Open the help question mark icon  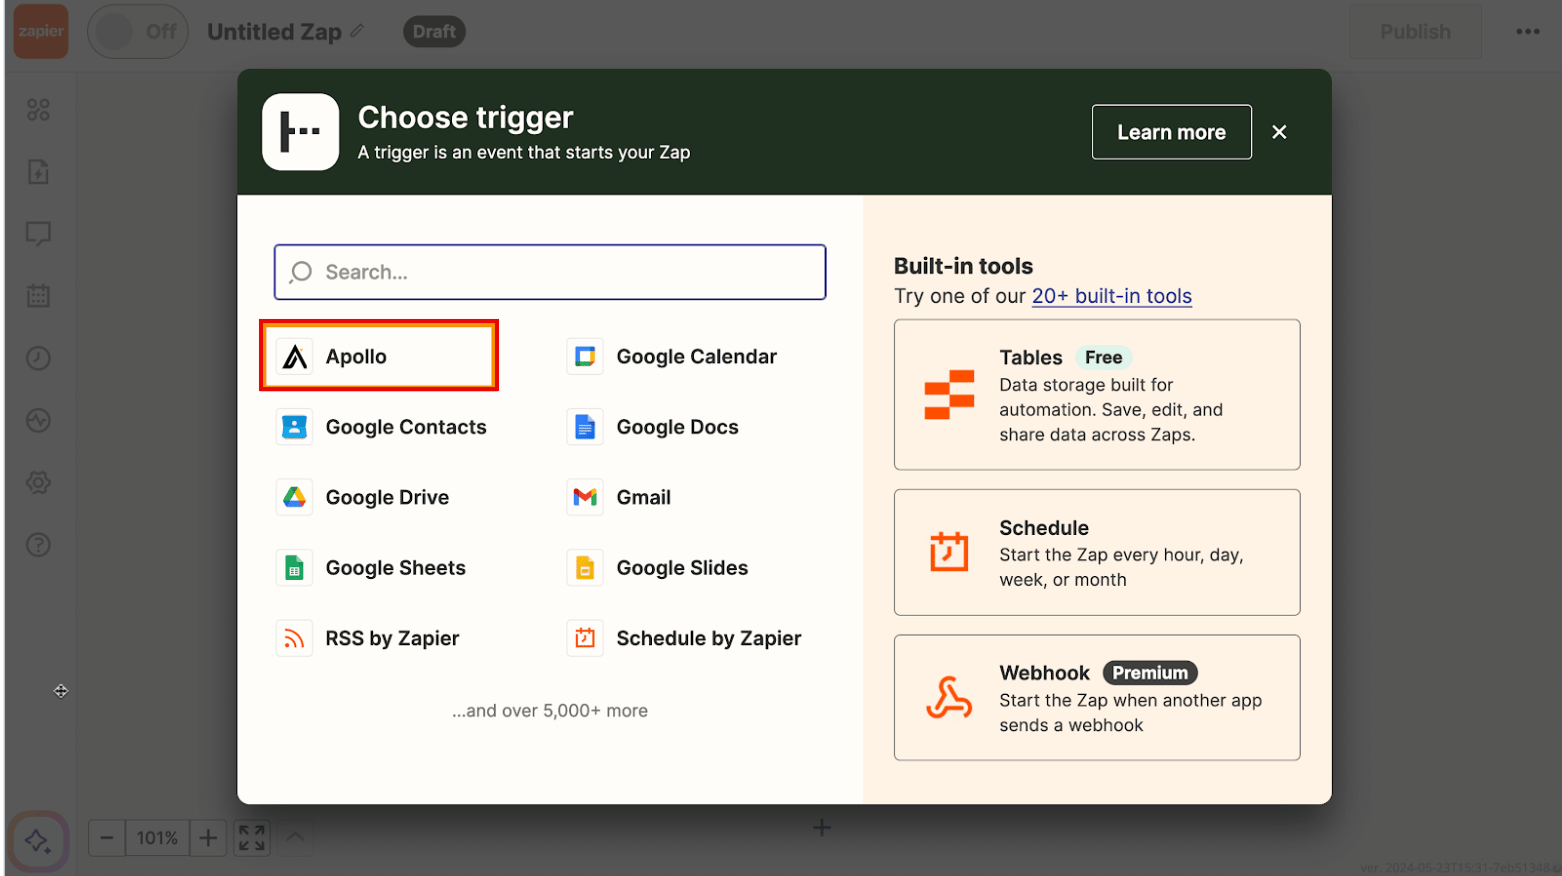[38, 545]
